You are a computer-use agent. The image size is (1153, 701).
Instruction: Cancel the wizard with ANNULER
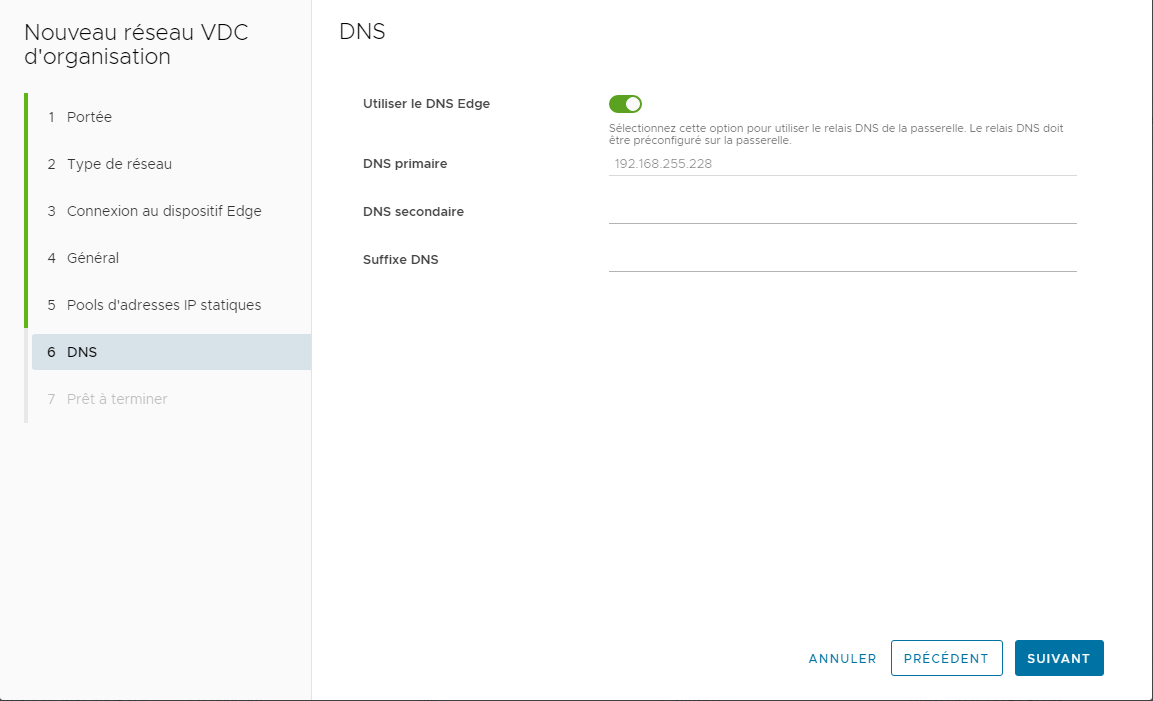tap(842, 659)
